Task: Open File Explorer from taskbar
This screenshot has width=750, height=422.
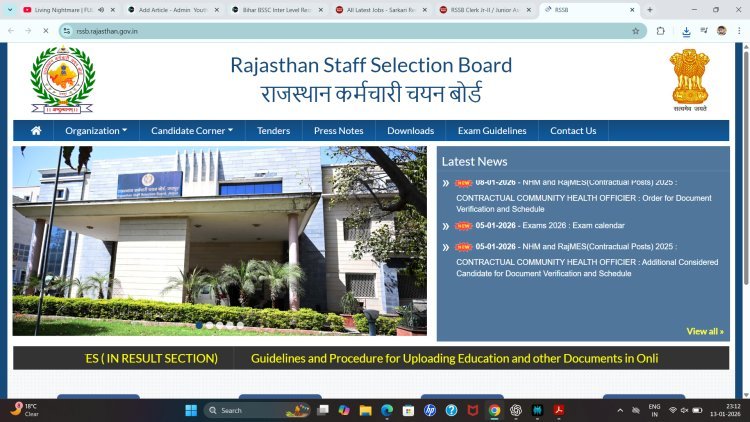Action: 365,411
